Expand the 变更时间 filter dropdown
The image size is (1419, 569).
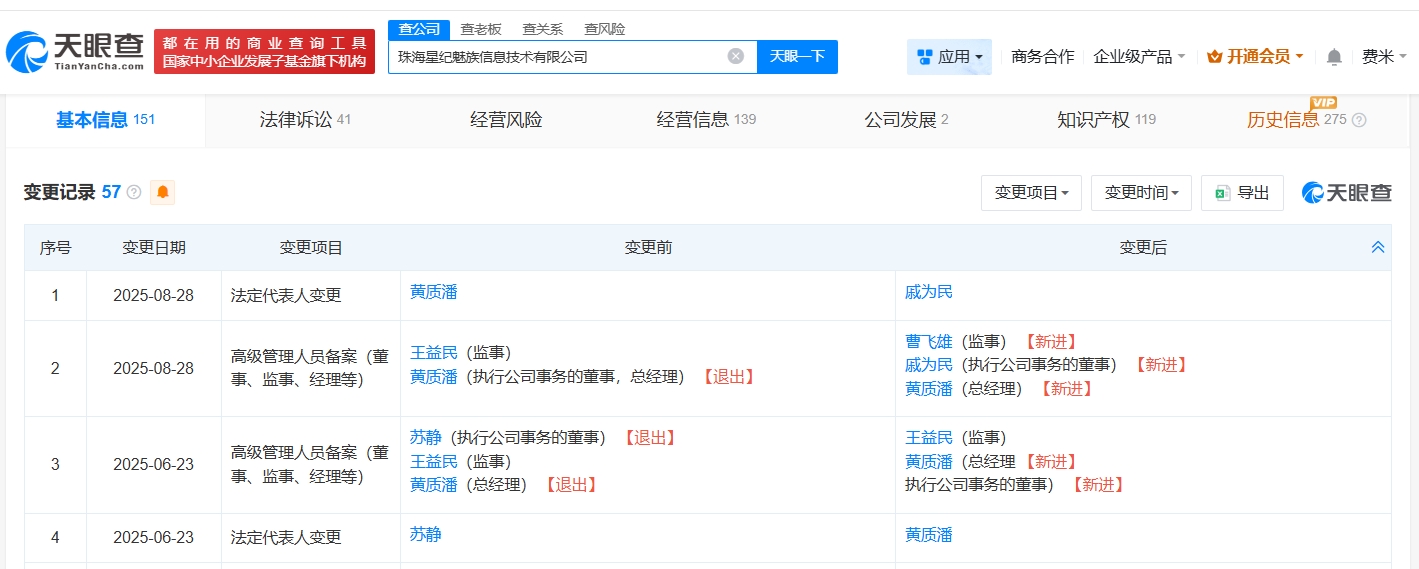point(1141,193)
